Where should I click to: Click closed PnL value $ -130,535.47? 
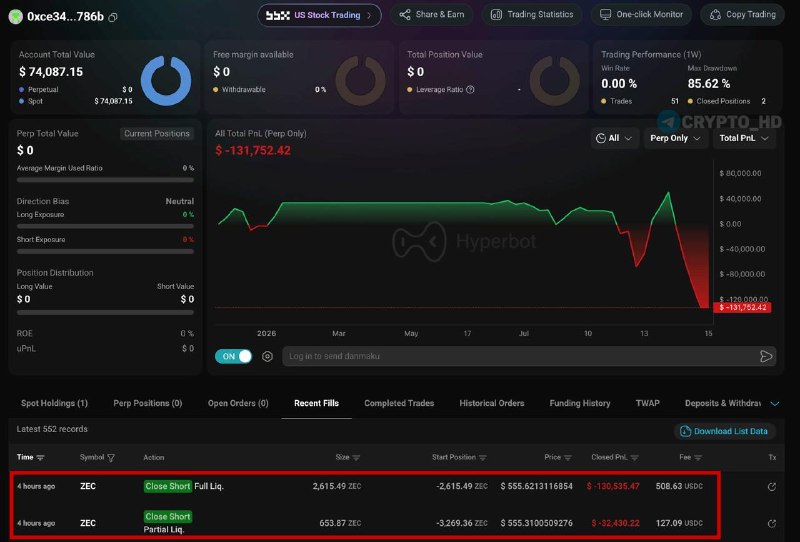click(613, 486)
